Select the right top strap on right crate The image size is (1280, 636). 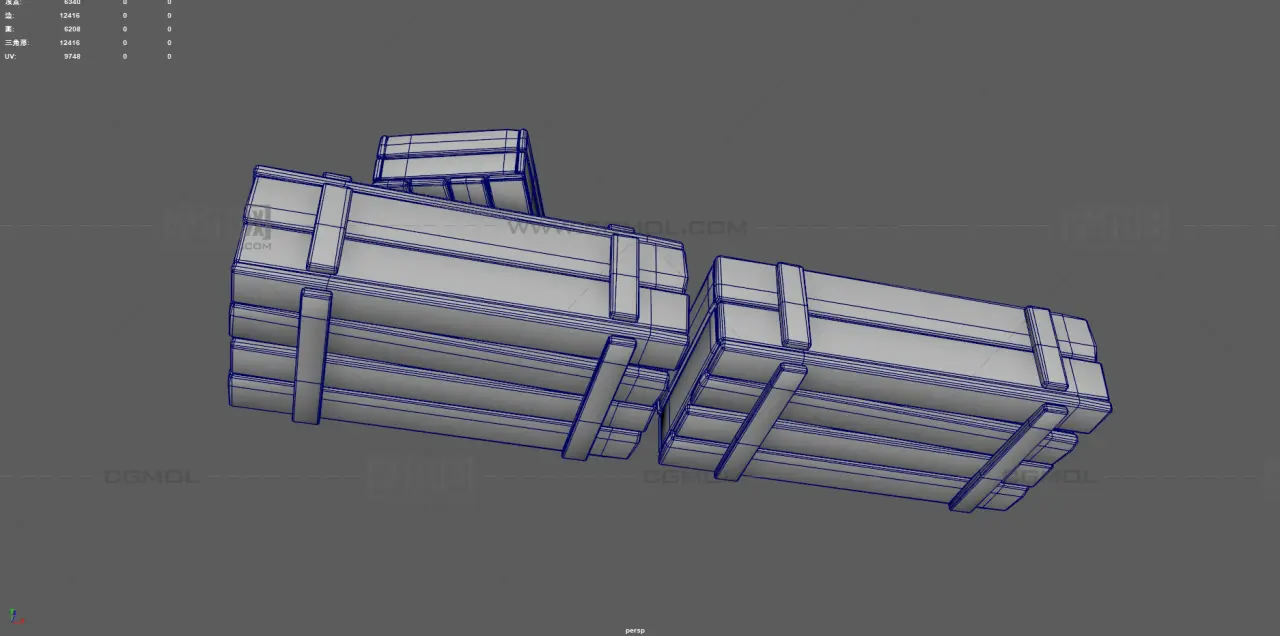(x=1048, y=348)
